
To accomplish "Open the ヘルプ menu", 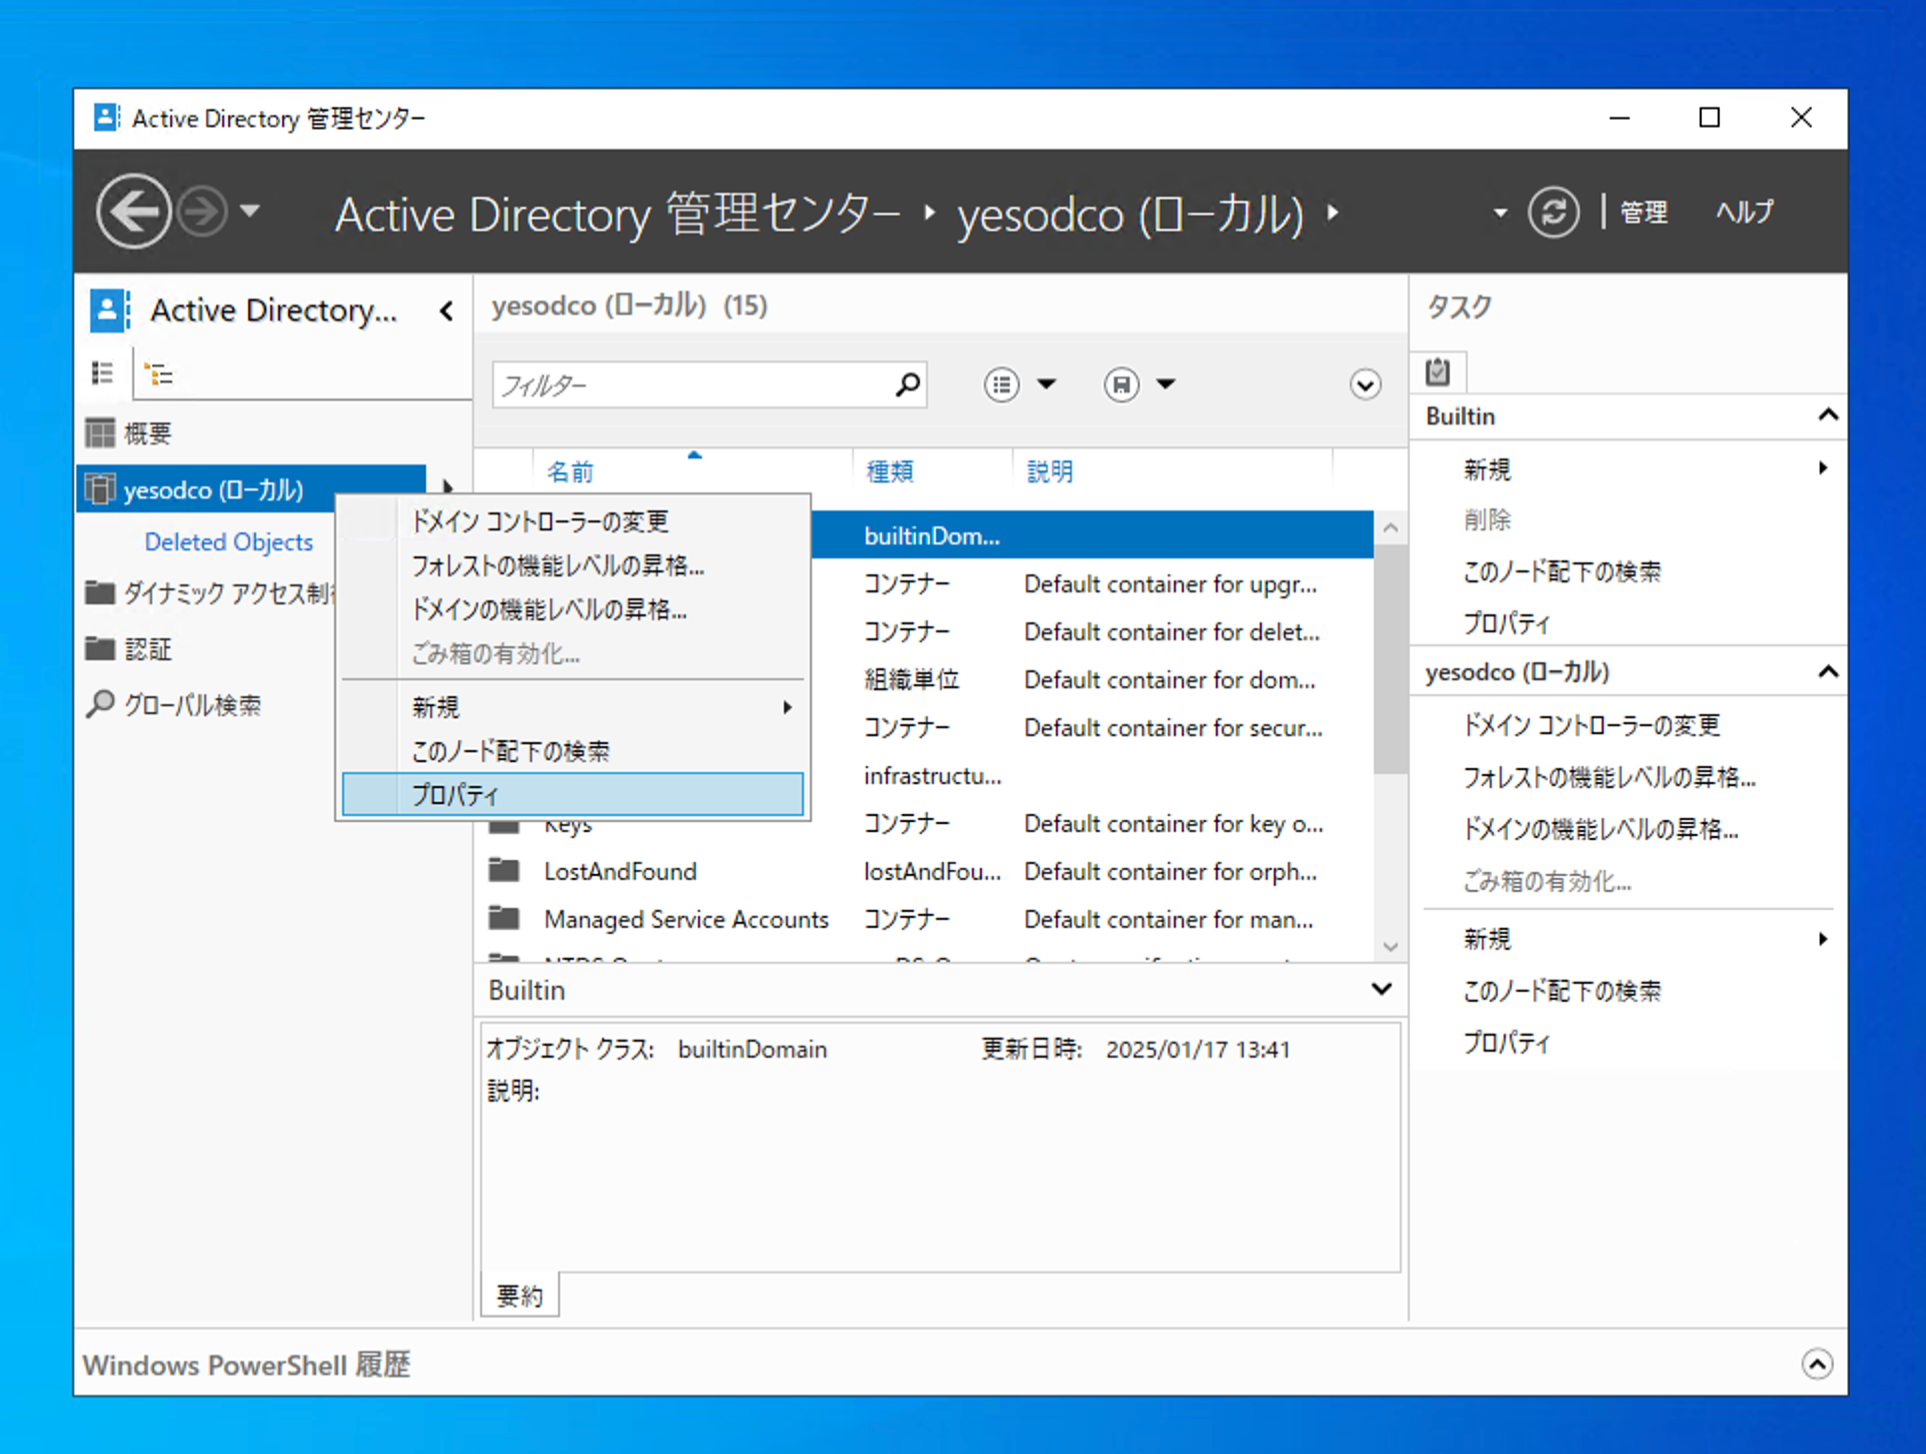I will click(1744, 212).
